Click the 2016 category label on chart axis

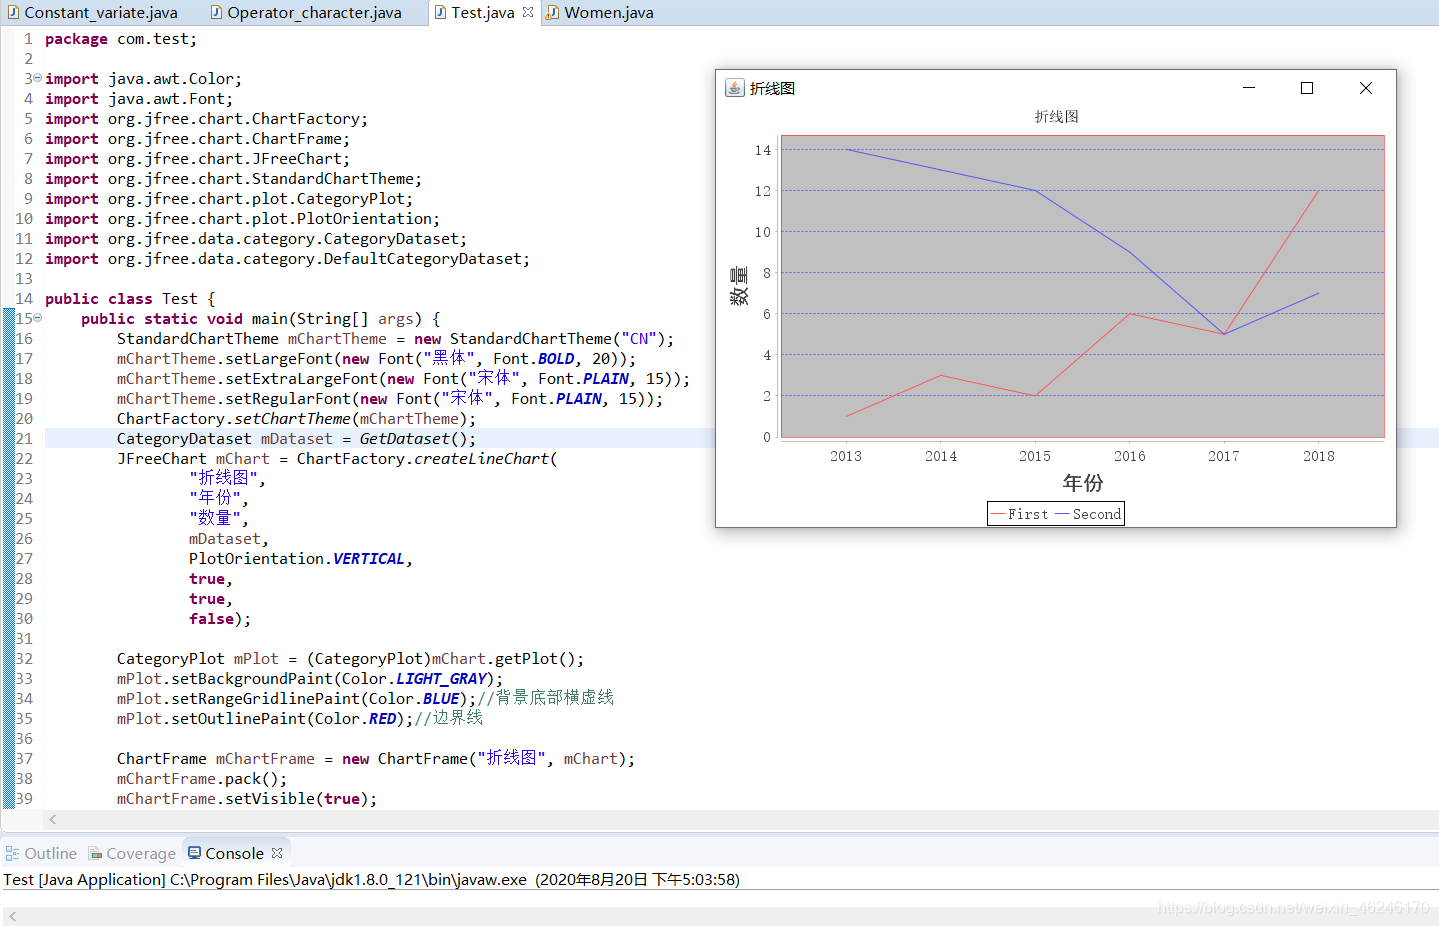click(x=1130, y=456)
